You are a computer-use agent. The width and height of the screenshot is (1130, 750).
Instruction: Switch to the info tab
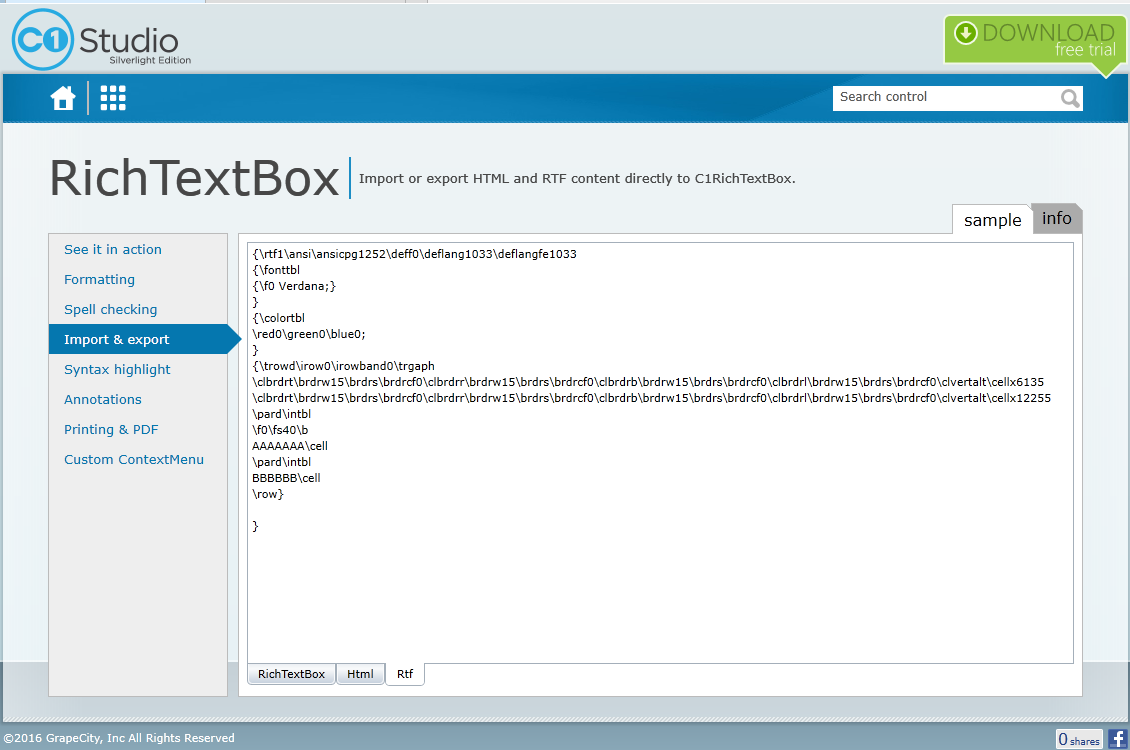click(1056, 218)
